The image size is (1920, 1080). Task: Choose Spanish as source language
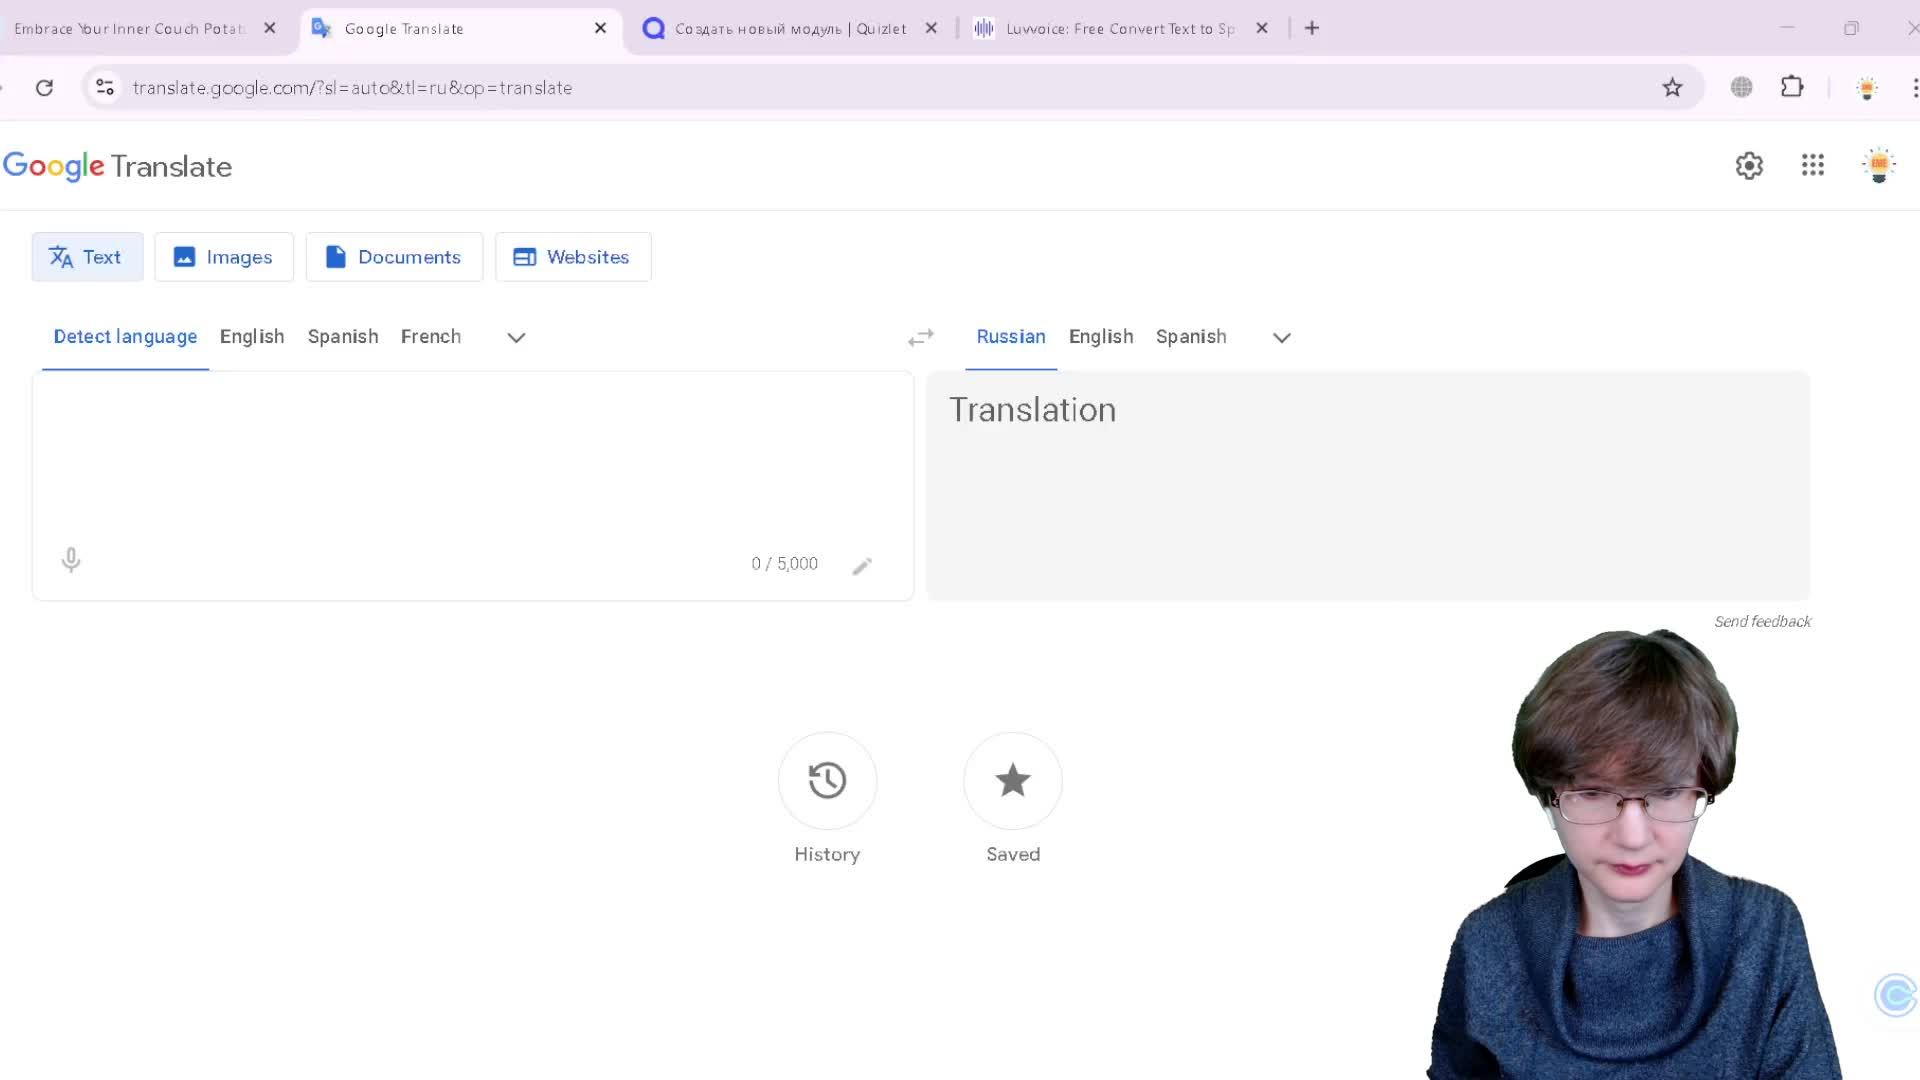pyautogui.click(x=343, y=337)
